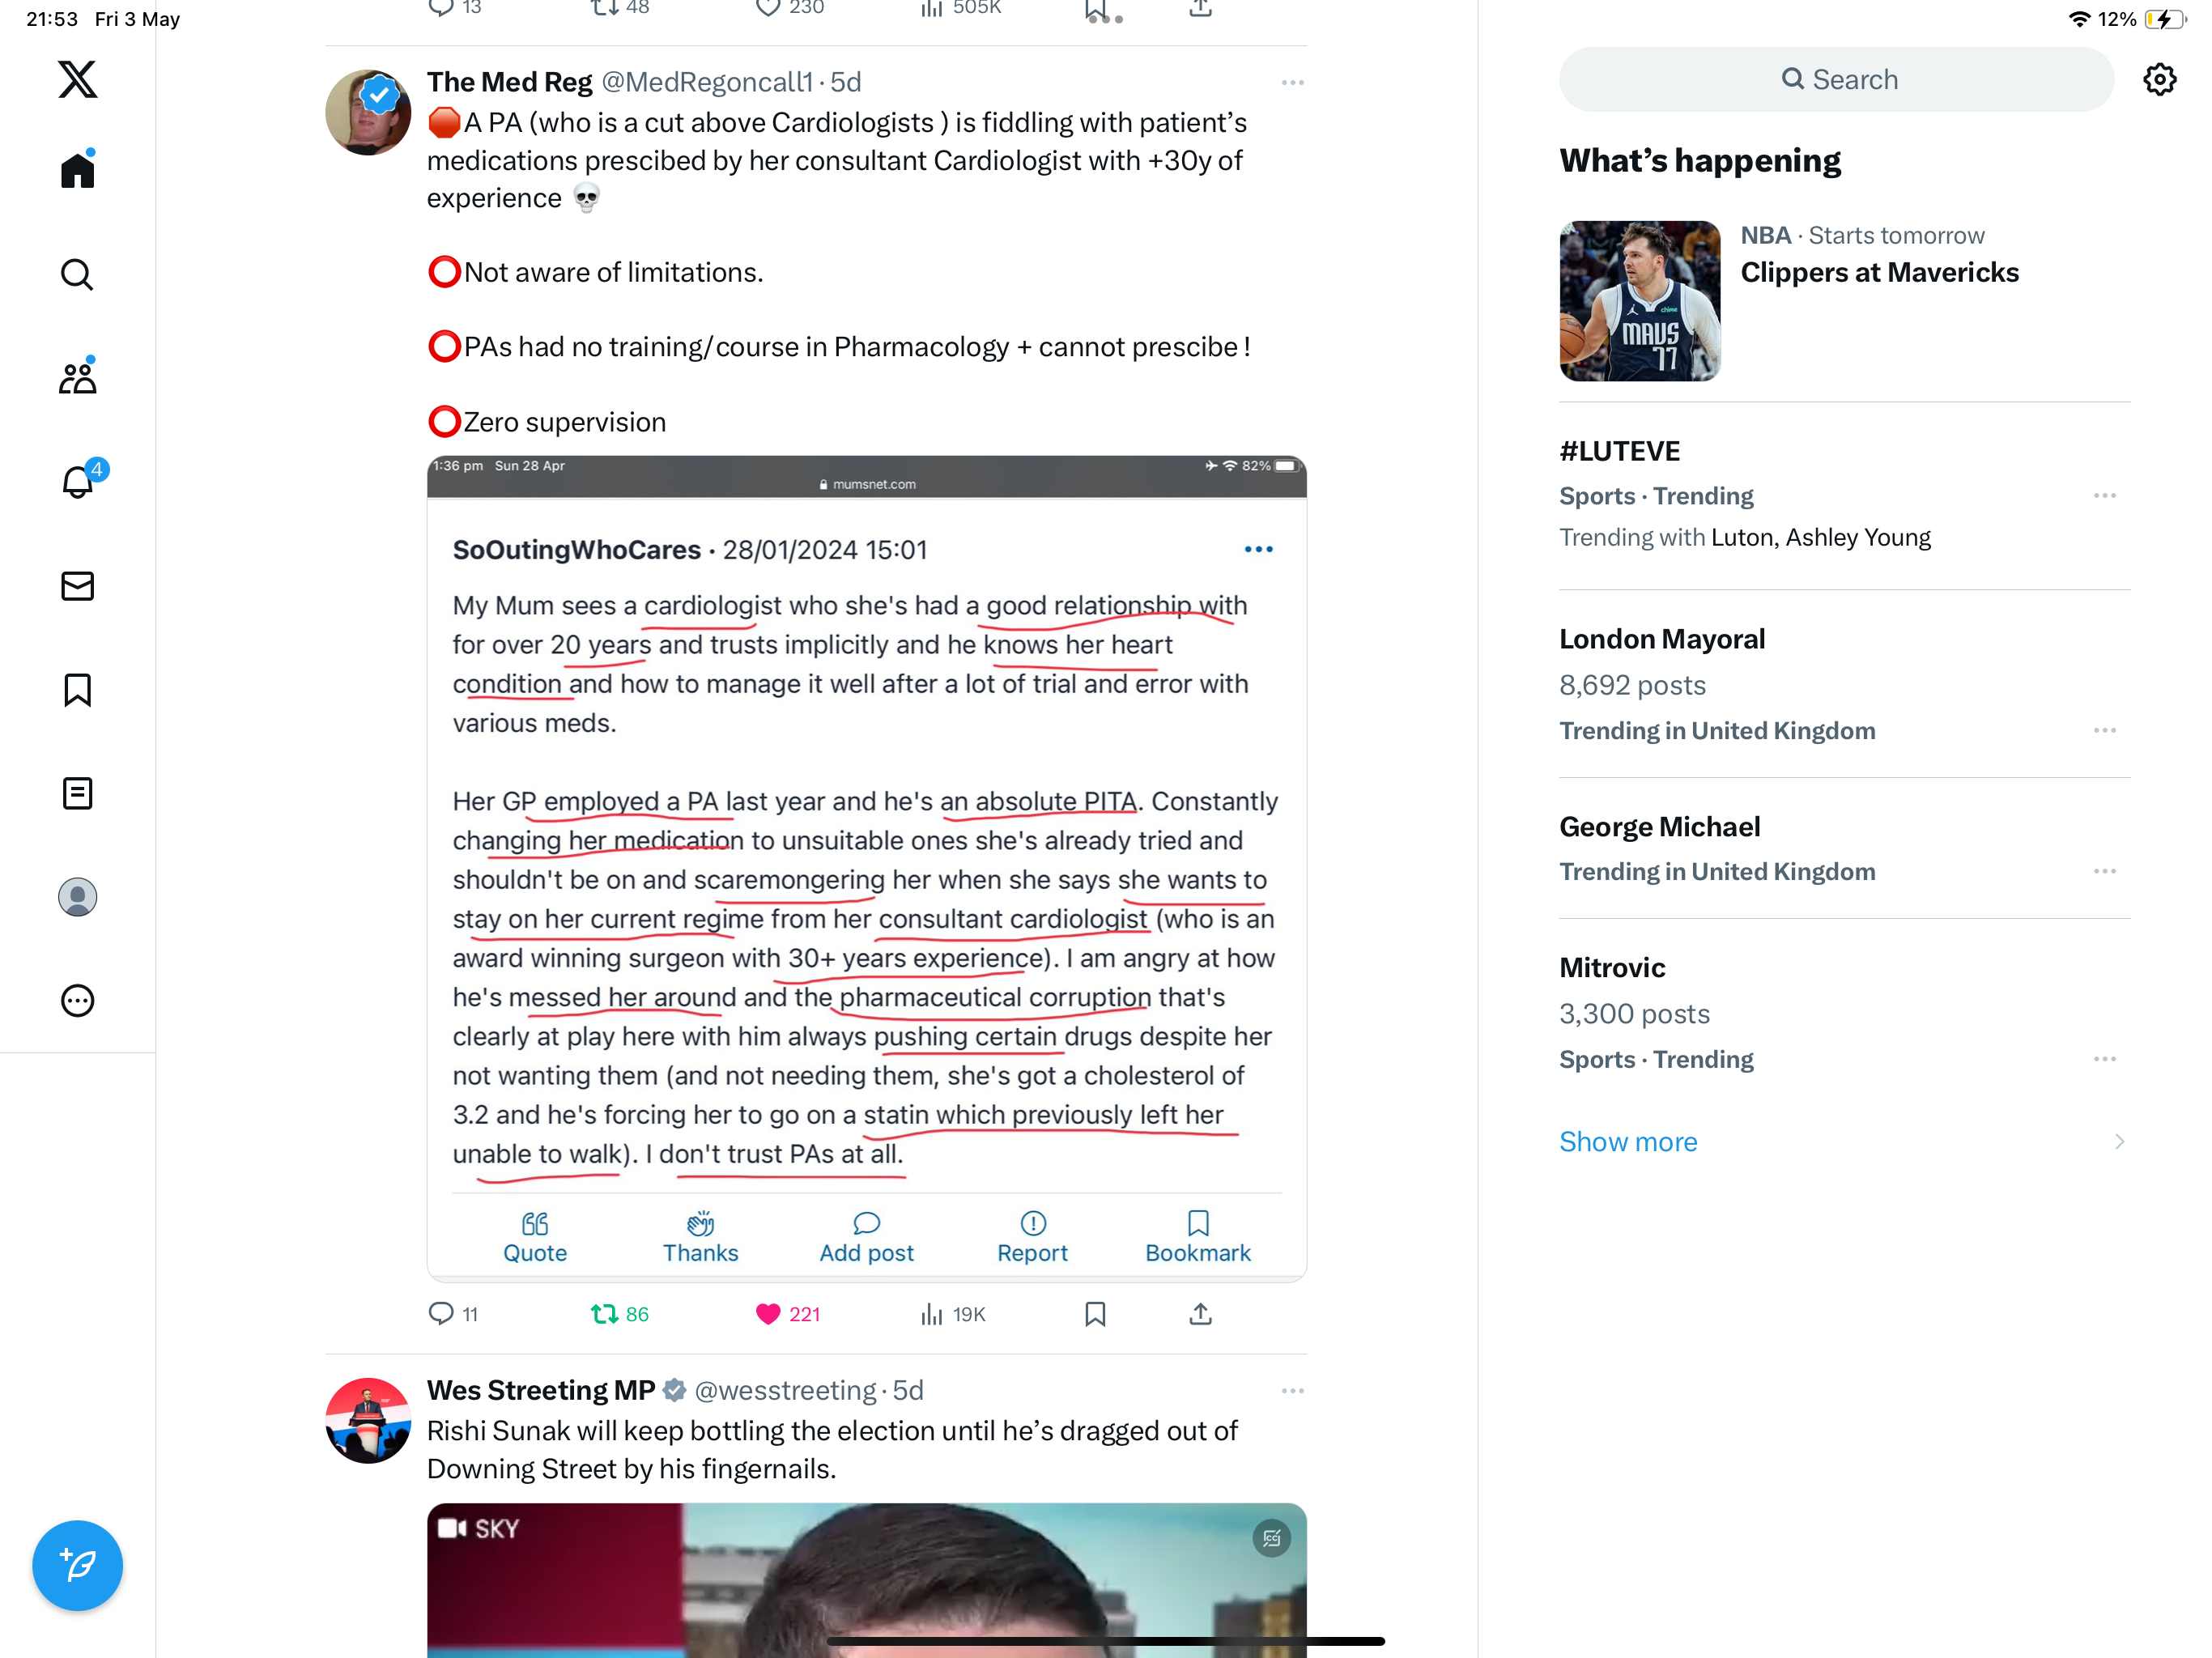Click Show more trends link
Viewport: 2212px width, 1658px height.
click(1628, 1141)
